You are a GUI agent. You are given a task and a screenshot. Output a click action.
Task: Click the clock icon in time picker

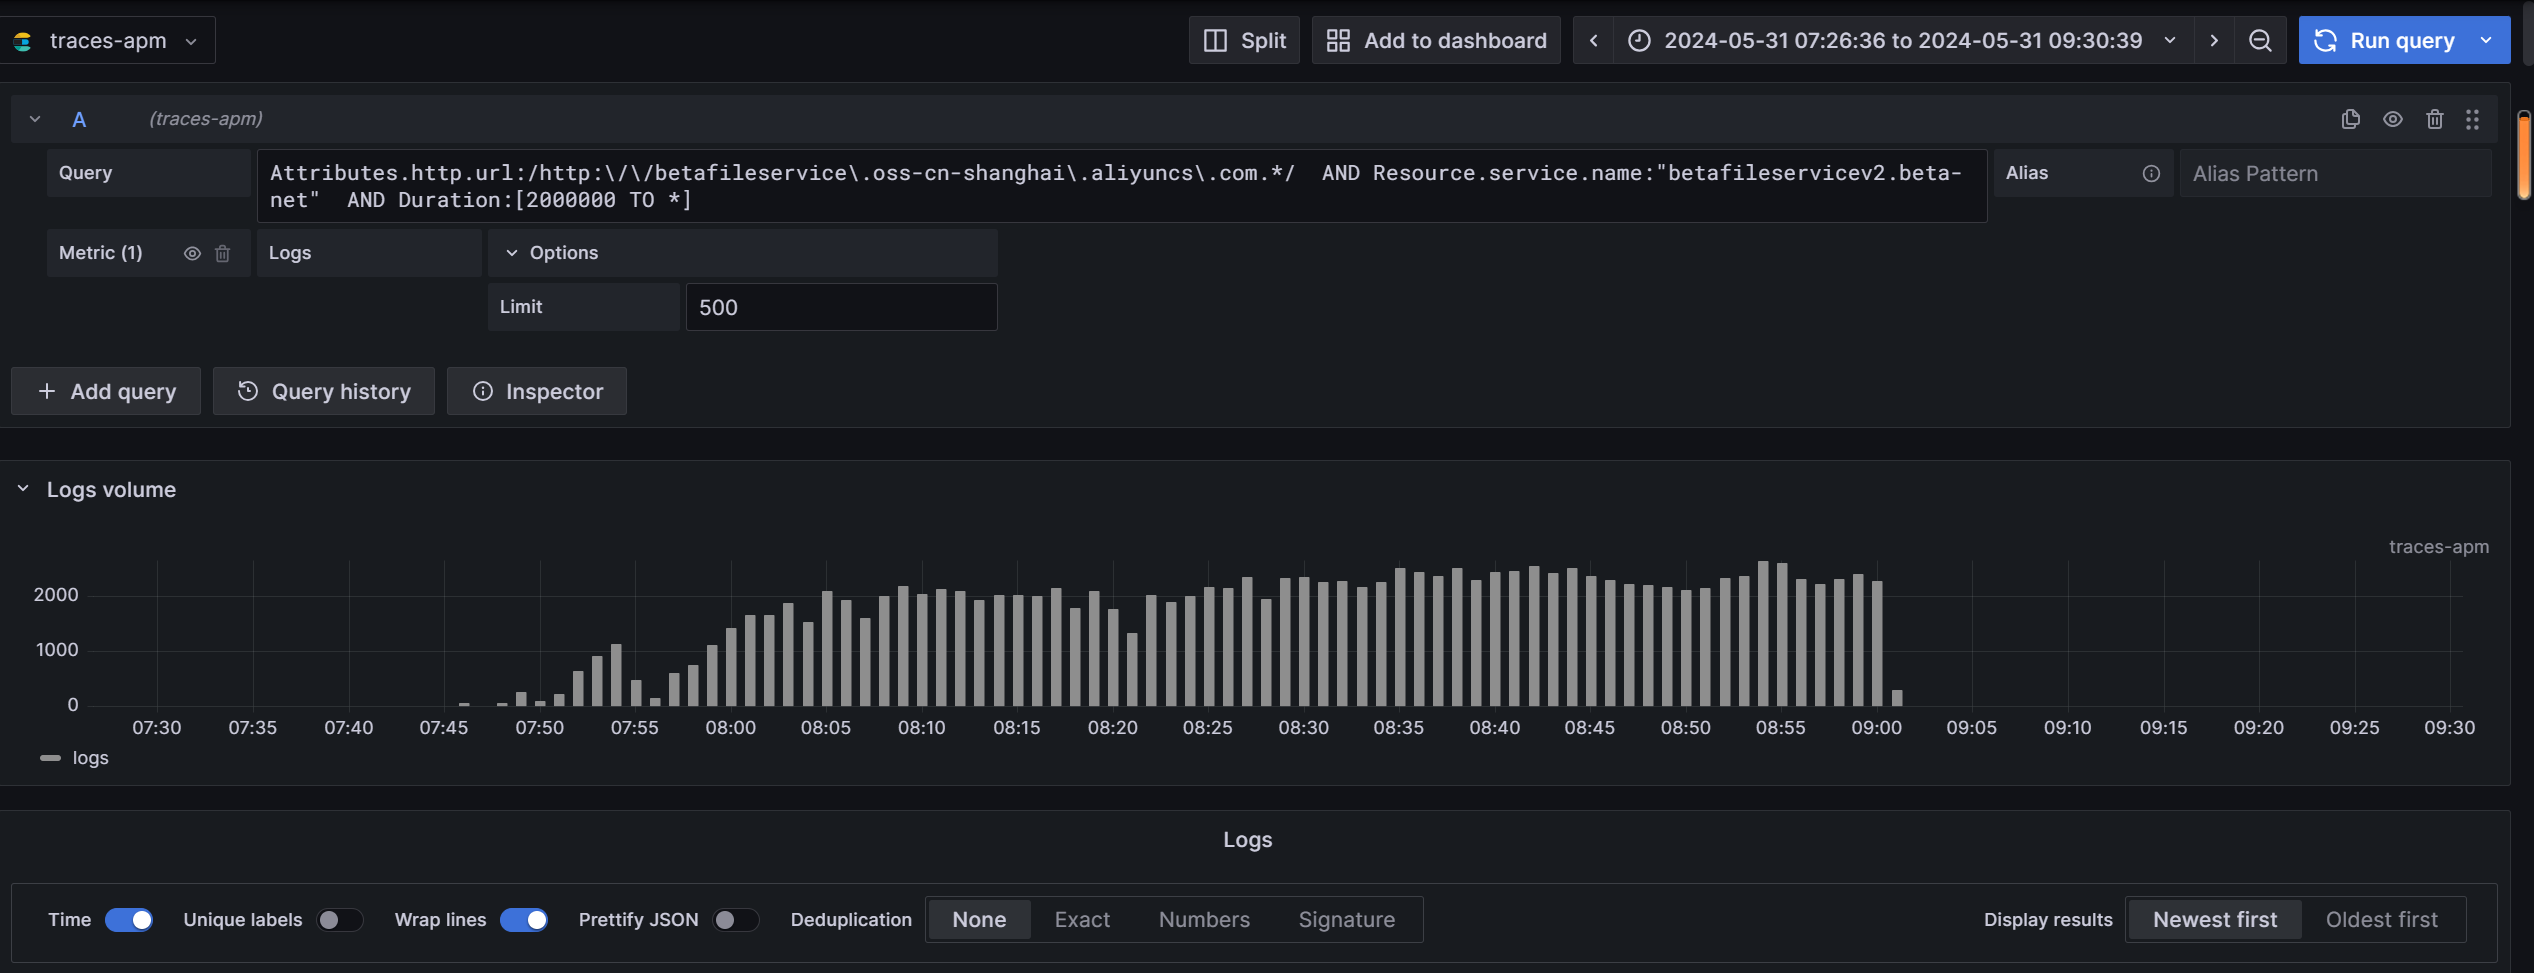coord(1638,40)
